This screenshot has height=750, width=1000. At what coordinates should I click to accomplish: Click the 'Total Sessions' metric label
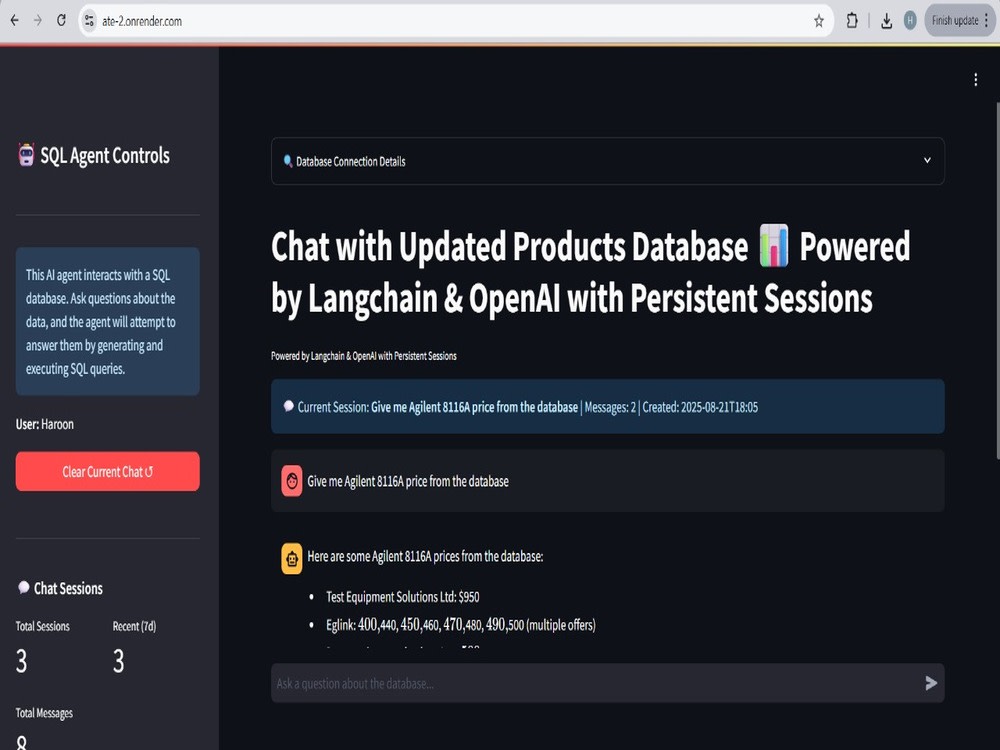pyautogui.click(x=43, y=626)
